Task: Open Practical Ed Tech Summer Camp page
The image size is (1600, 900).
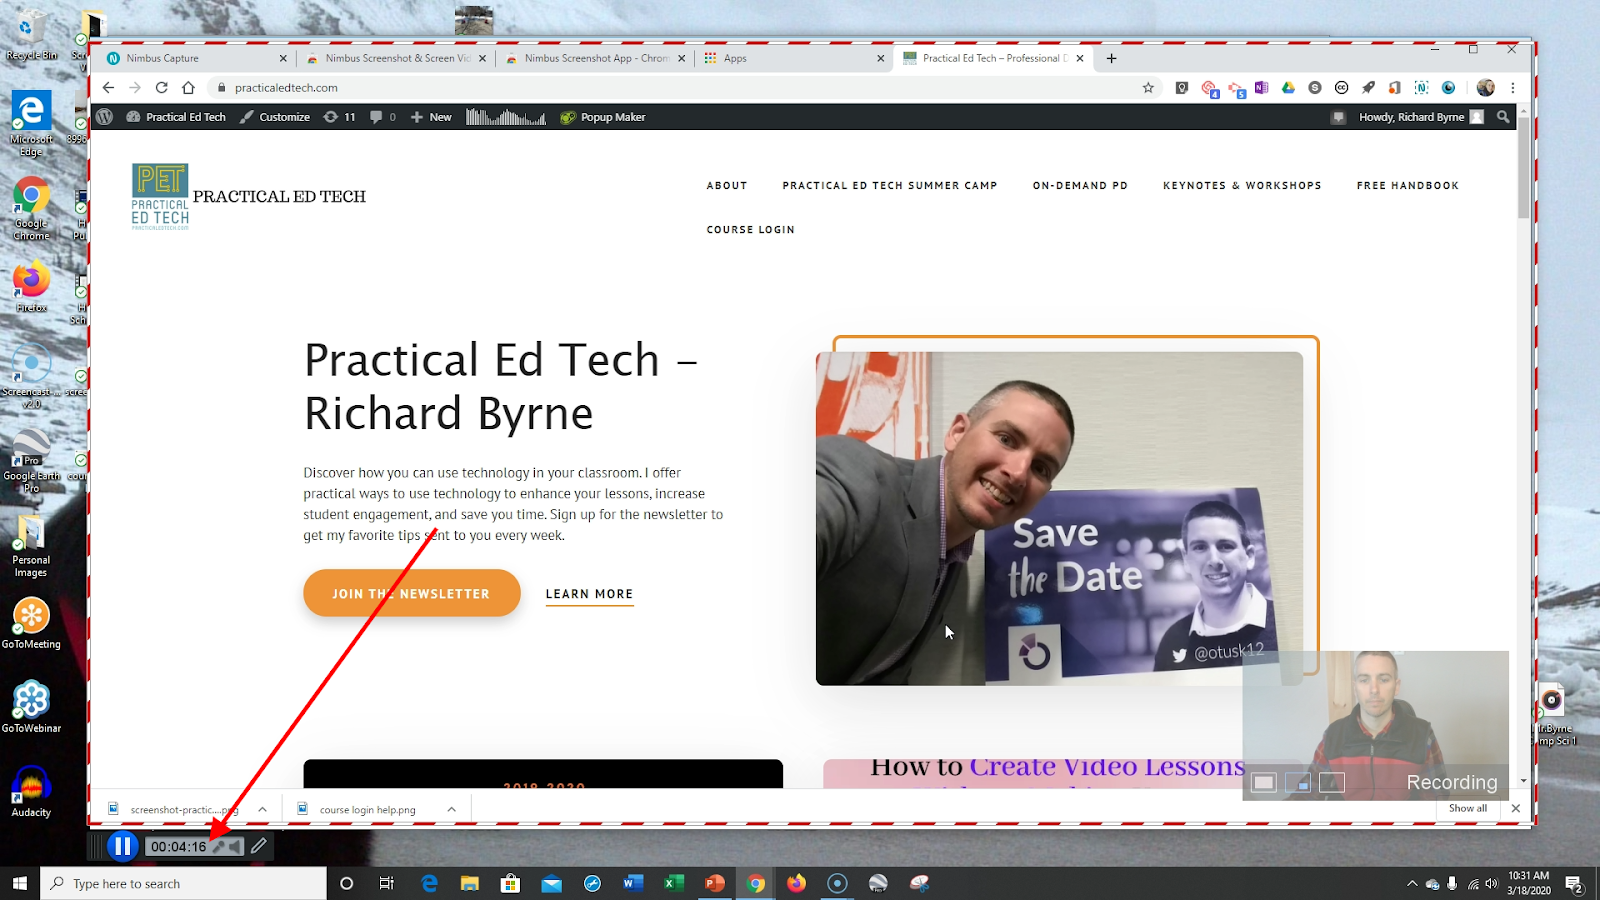Action: click(890, 186)
